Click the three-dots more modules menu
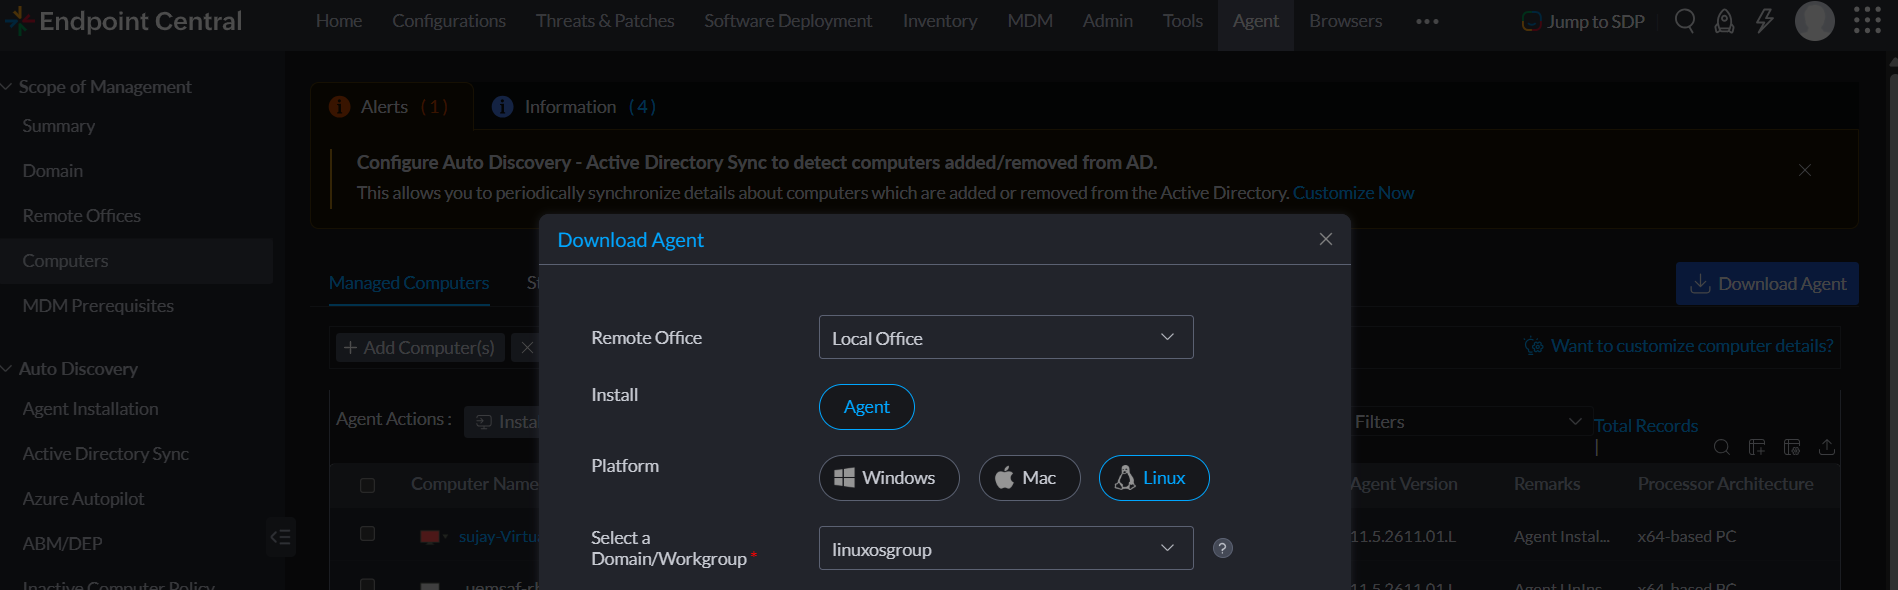The width and height of the screenshot is (1898, 590). pos(1427,21)
